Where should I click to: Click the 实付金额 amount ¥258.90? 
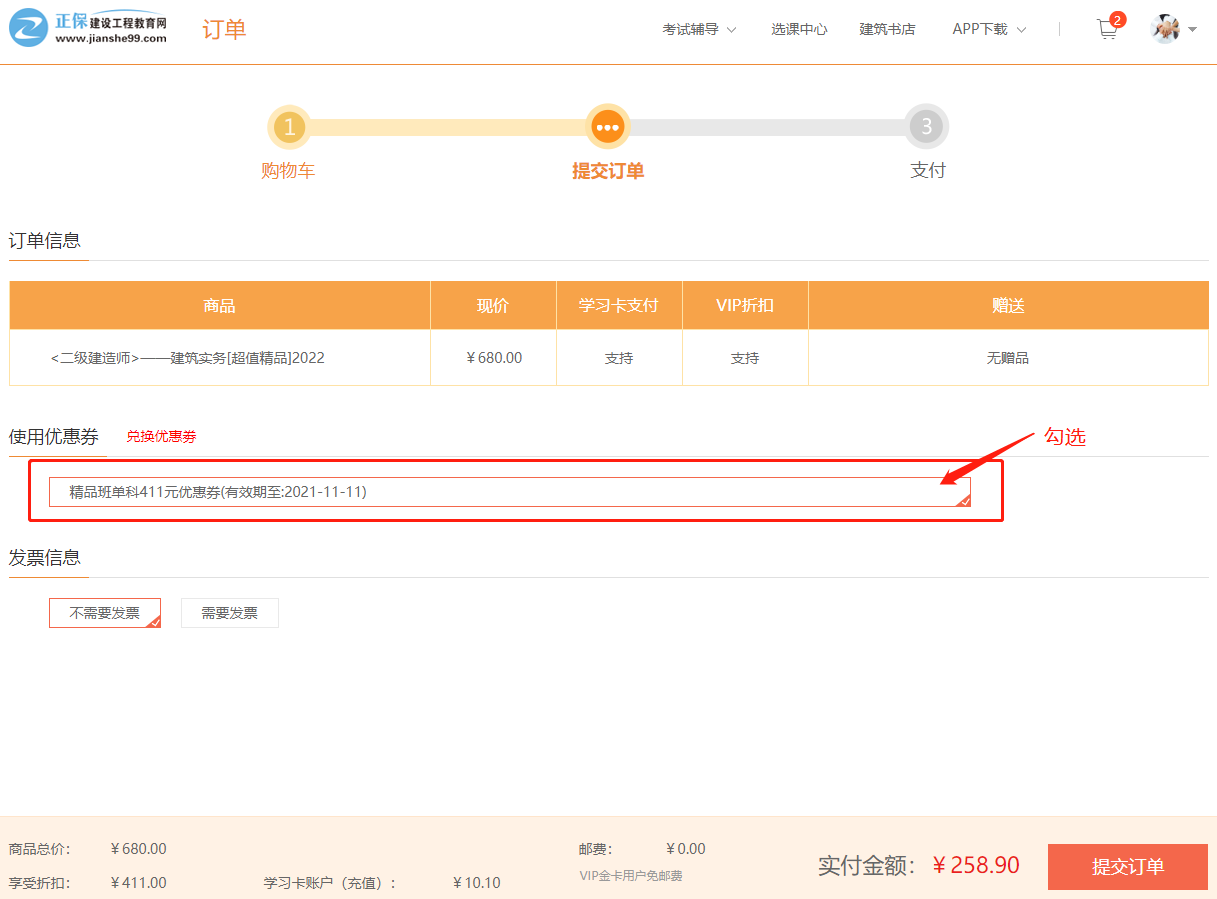[x=976, y=865]
